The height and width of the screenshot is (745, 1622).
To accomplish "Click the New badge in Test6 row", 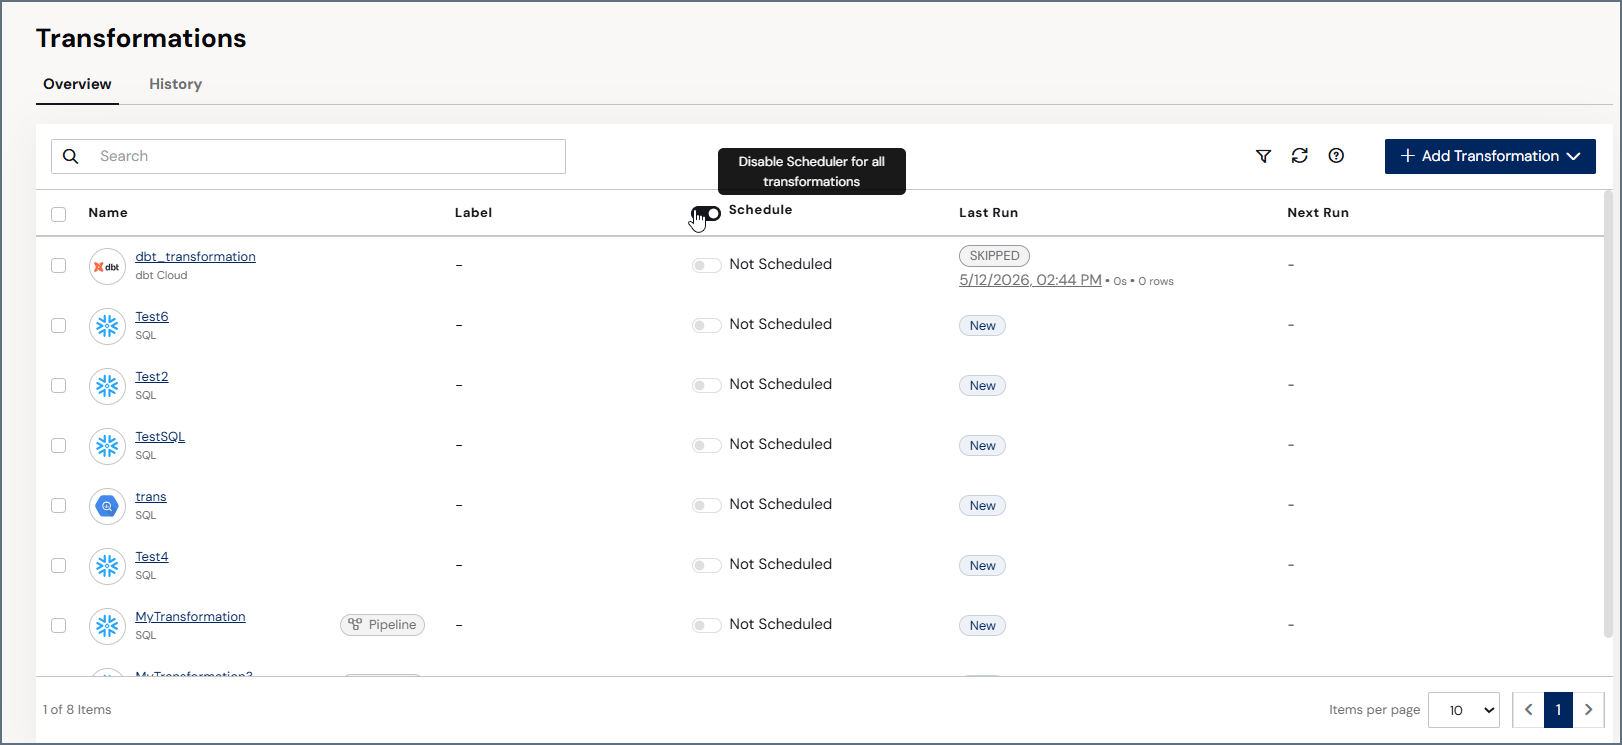I will click(982, 326).
